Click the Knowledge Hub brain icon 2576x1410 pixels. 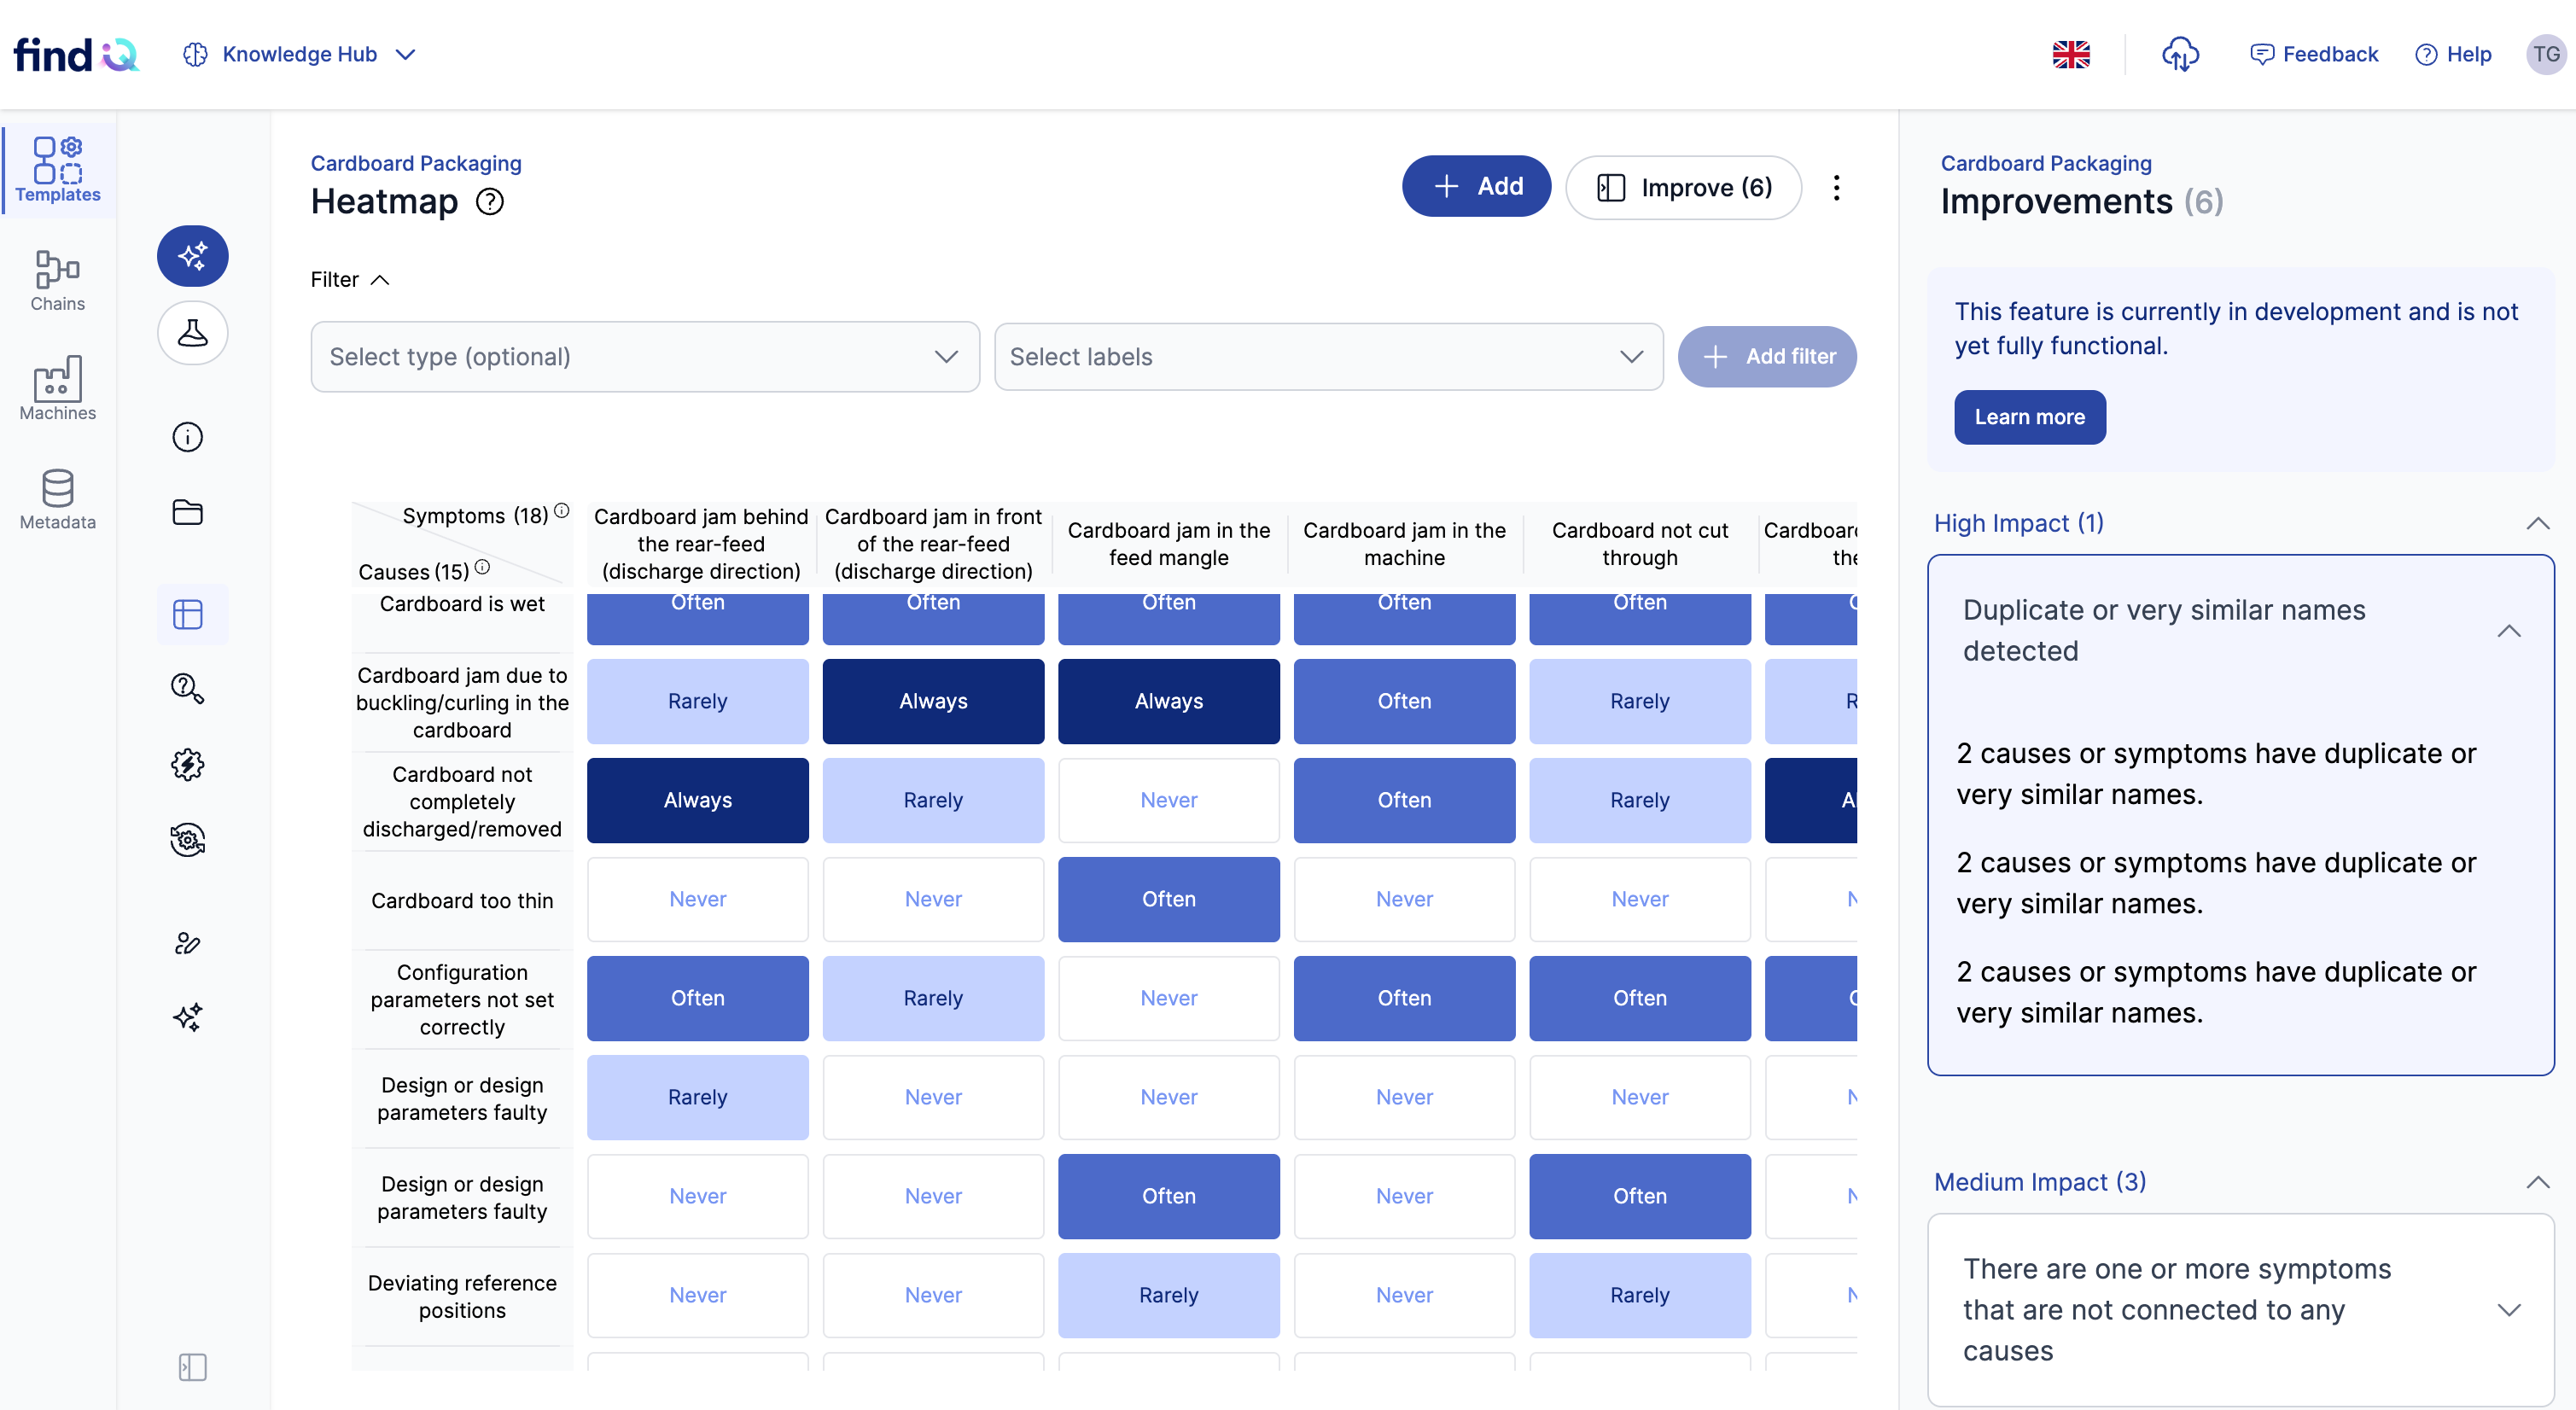tap(195, 54)
